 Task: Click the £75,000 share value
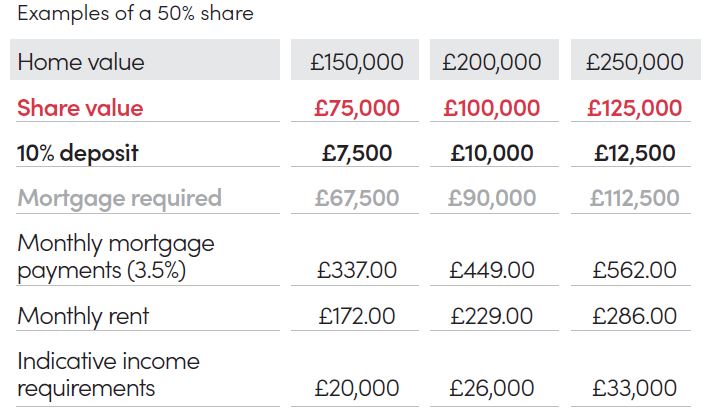point(357,108)
